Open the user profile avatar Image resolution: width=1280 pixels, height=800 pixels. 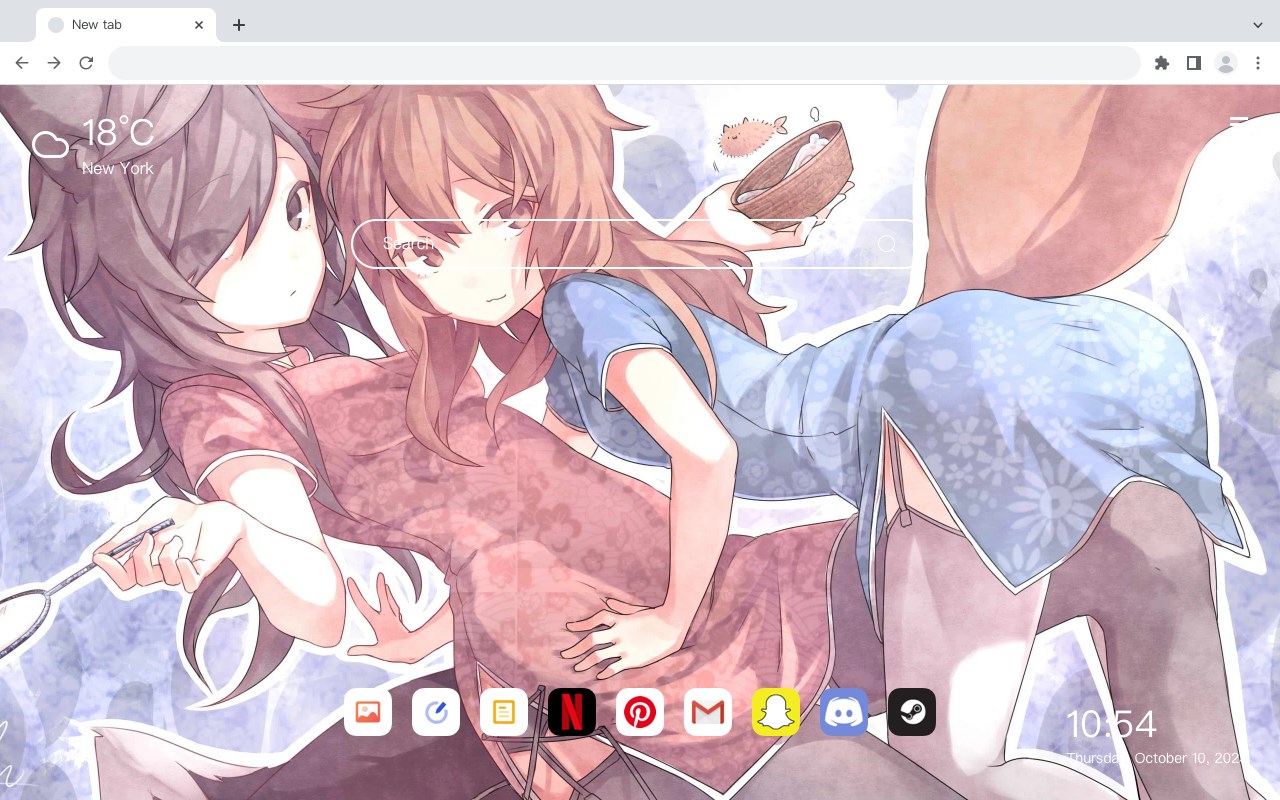[1225, 63]
